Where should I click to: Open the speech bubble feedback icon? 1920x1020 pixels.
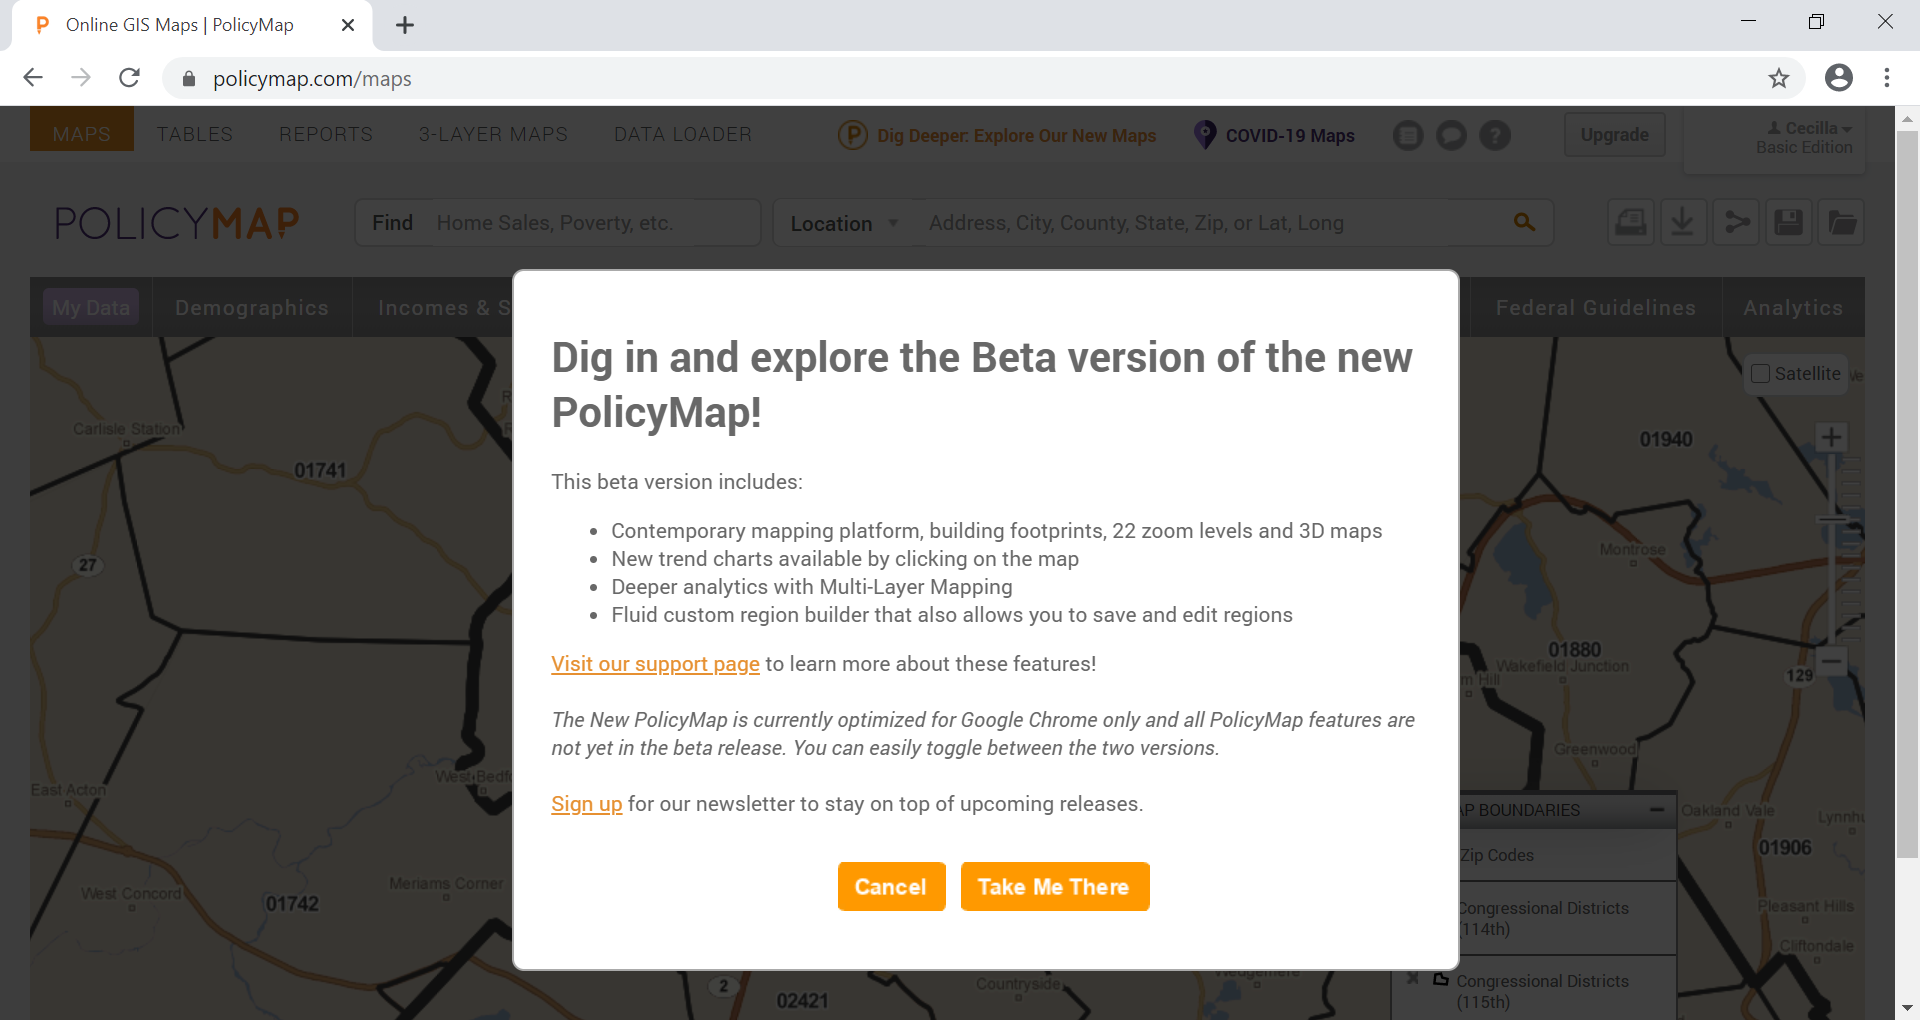tap(1451, 135)
